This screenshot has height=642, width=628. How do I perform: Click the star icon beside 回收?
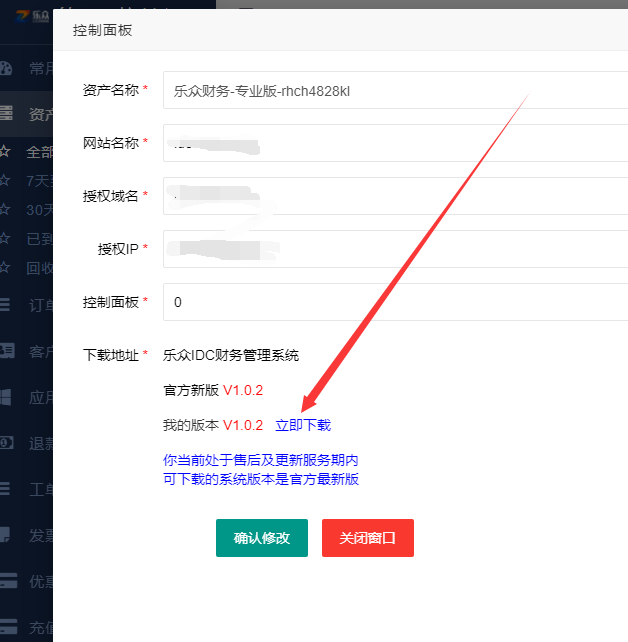pyautogui.click(x=5, y=267)
